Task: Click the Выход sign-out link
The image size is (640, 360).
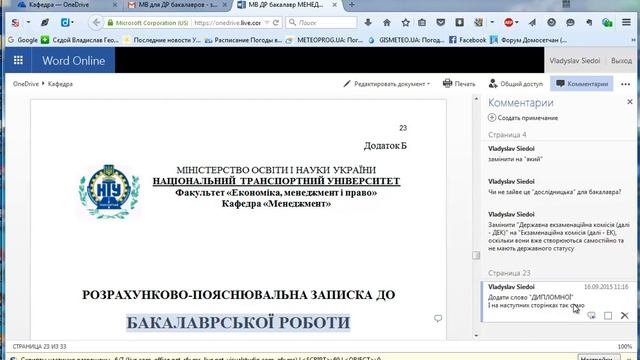Action: coord(621,60)
